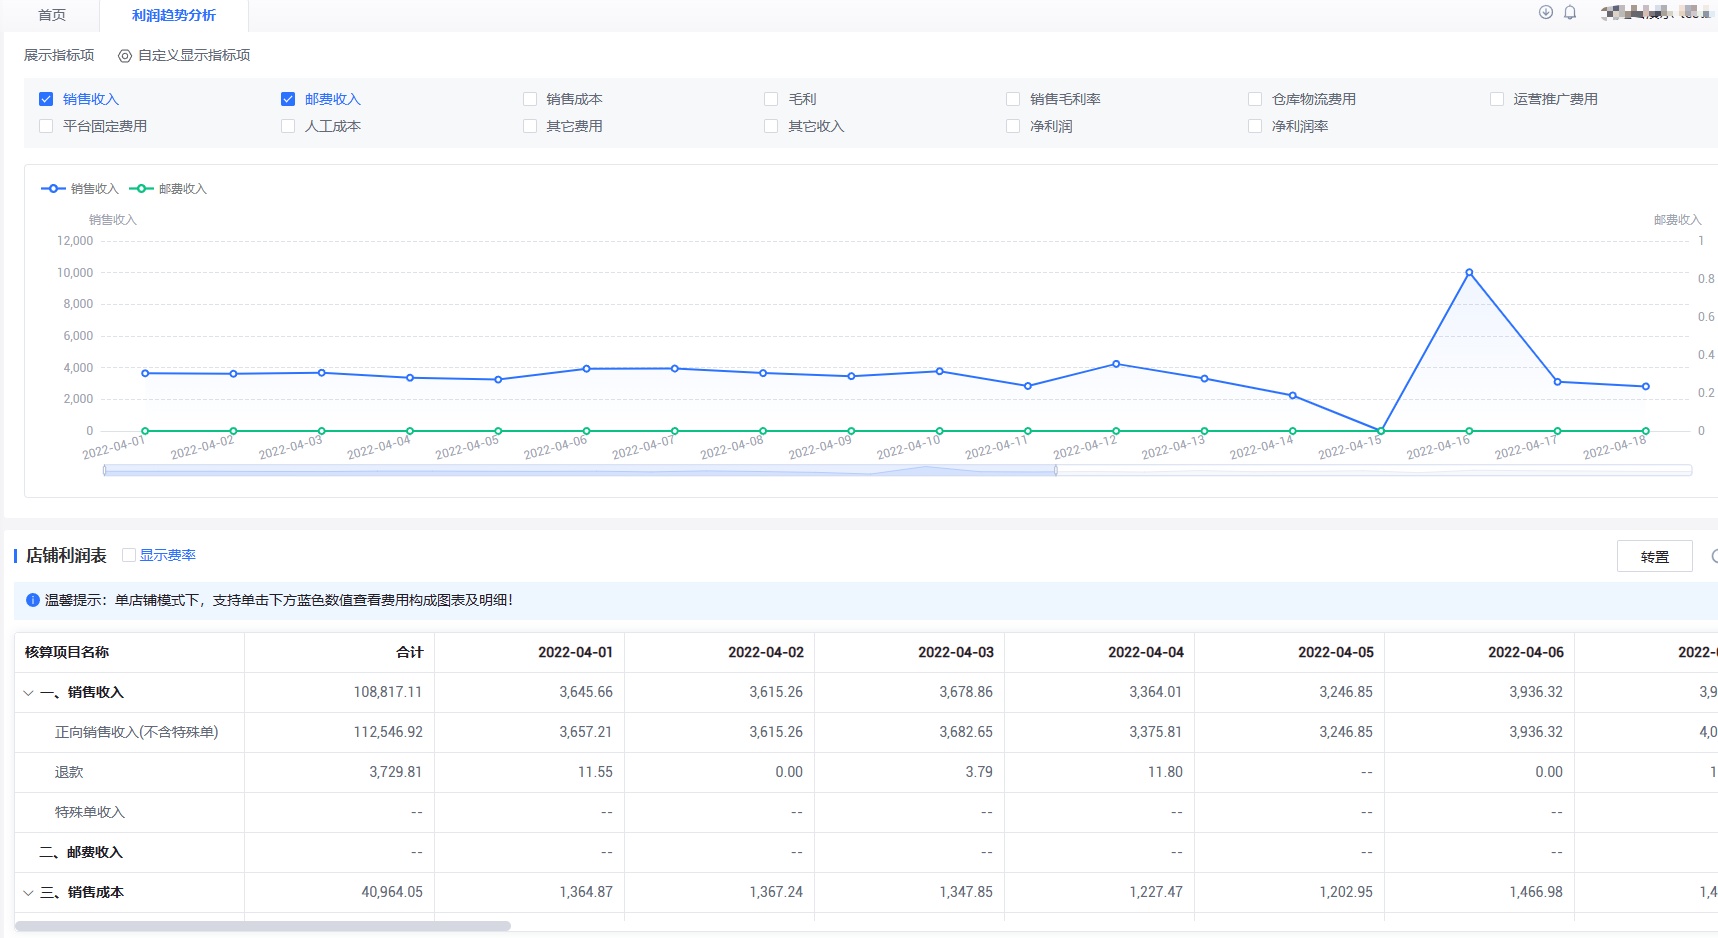Enable the 销售成本 indicator checkbox
This screenshot has width=1718, height=938.
(530, 99)
